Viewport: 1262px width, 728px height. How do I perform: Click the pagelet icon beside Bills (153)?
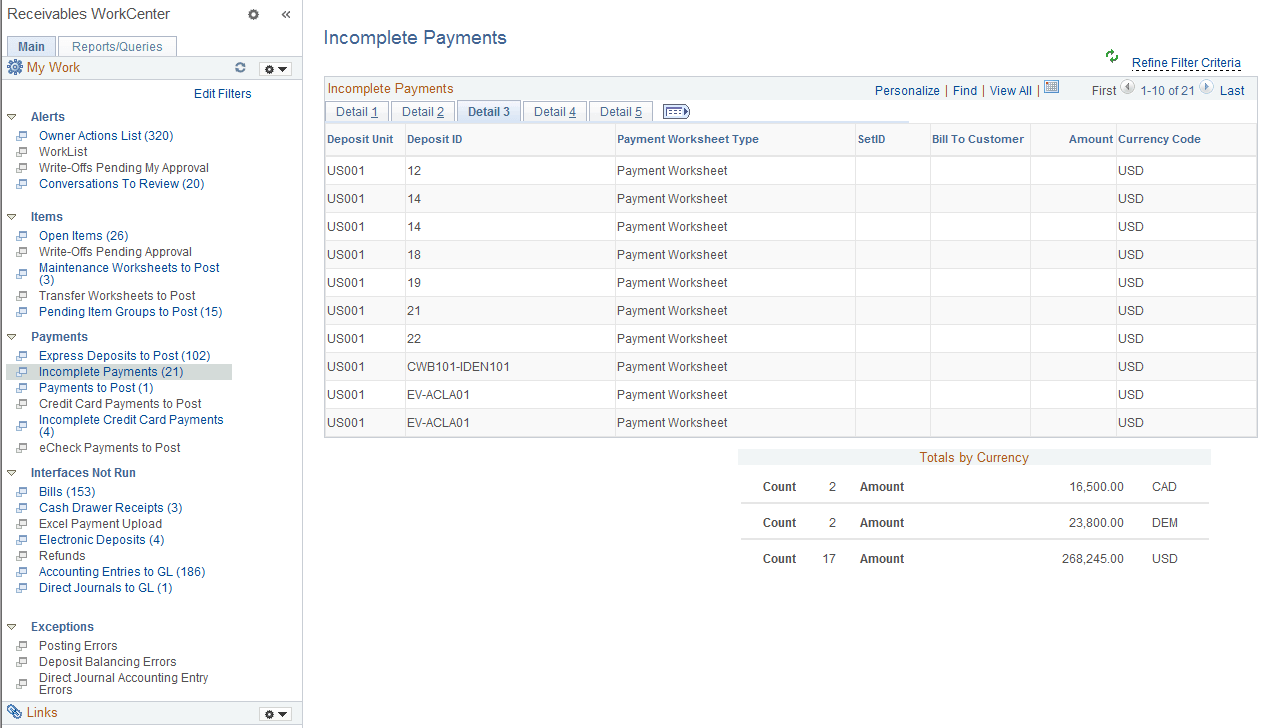pos(20,491)
